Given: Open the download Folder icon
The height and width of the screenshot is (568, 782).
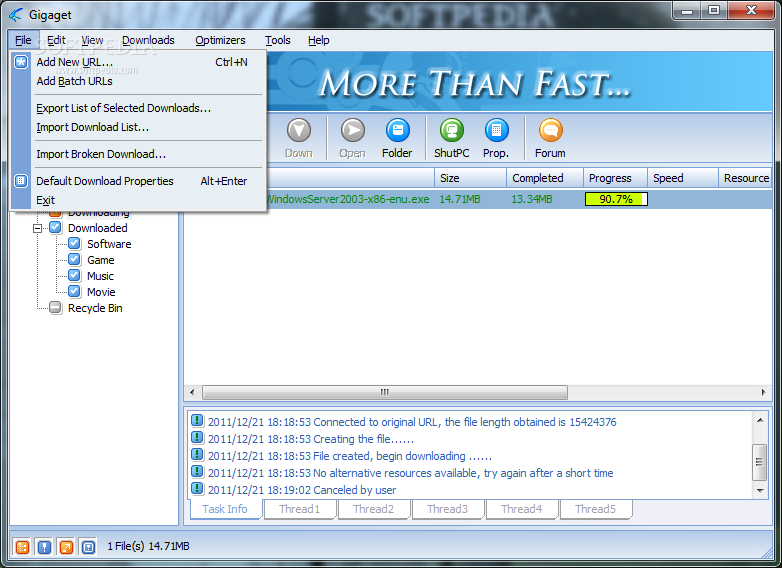Looking at the screenshot, I should click(397, 131).
